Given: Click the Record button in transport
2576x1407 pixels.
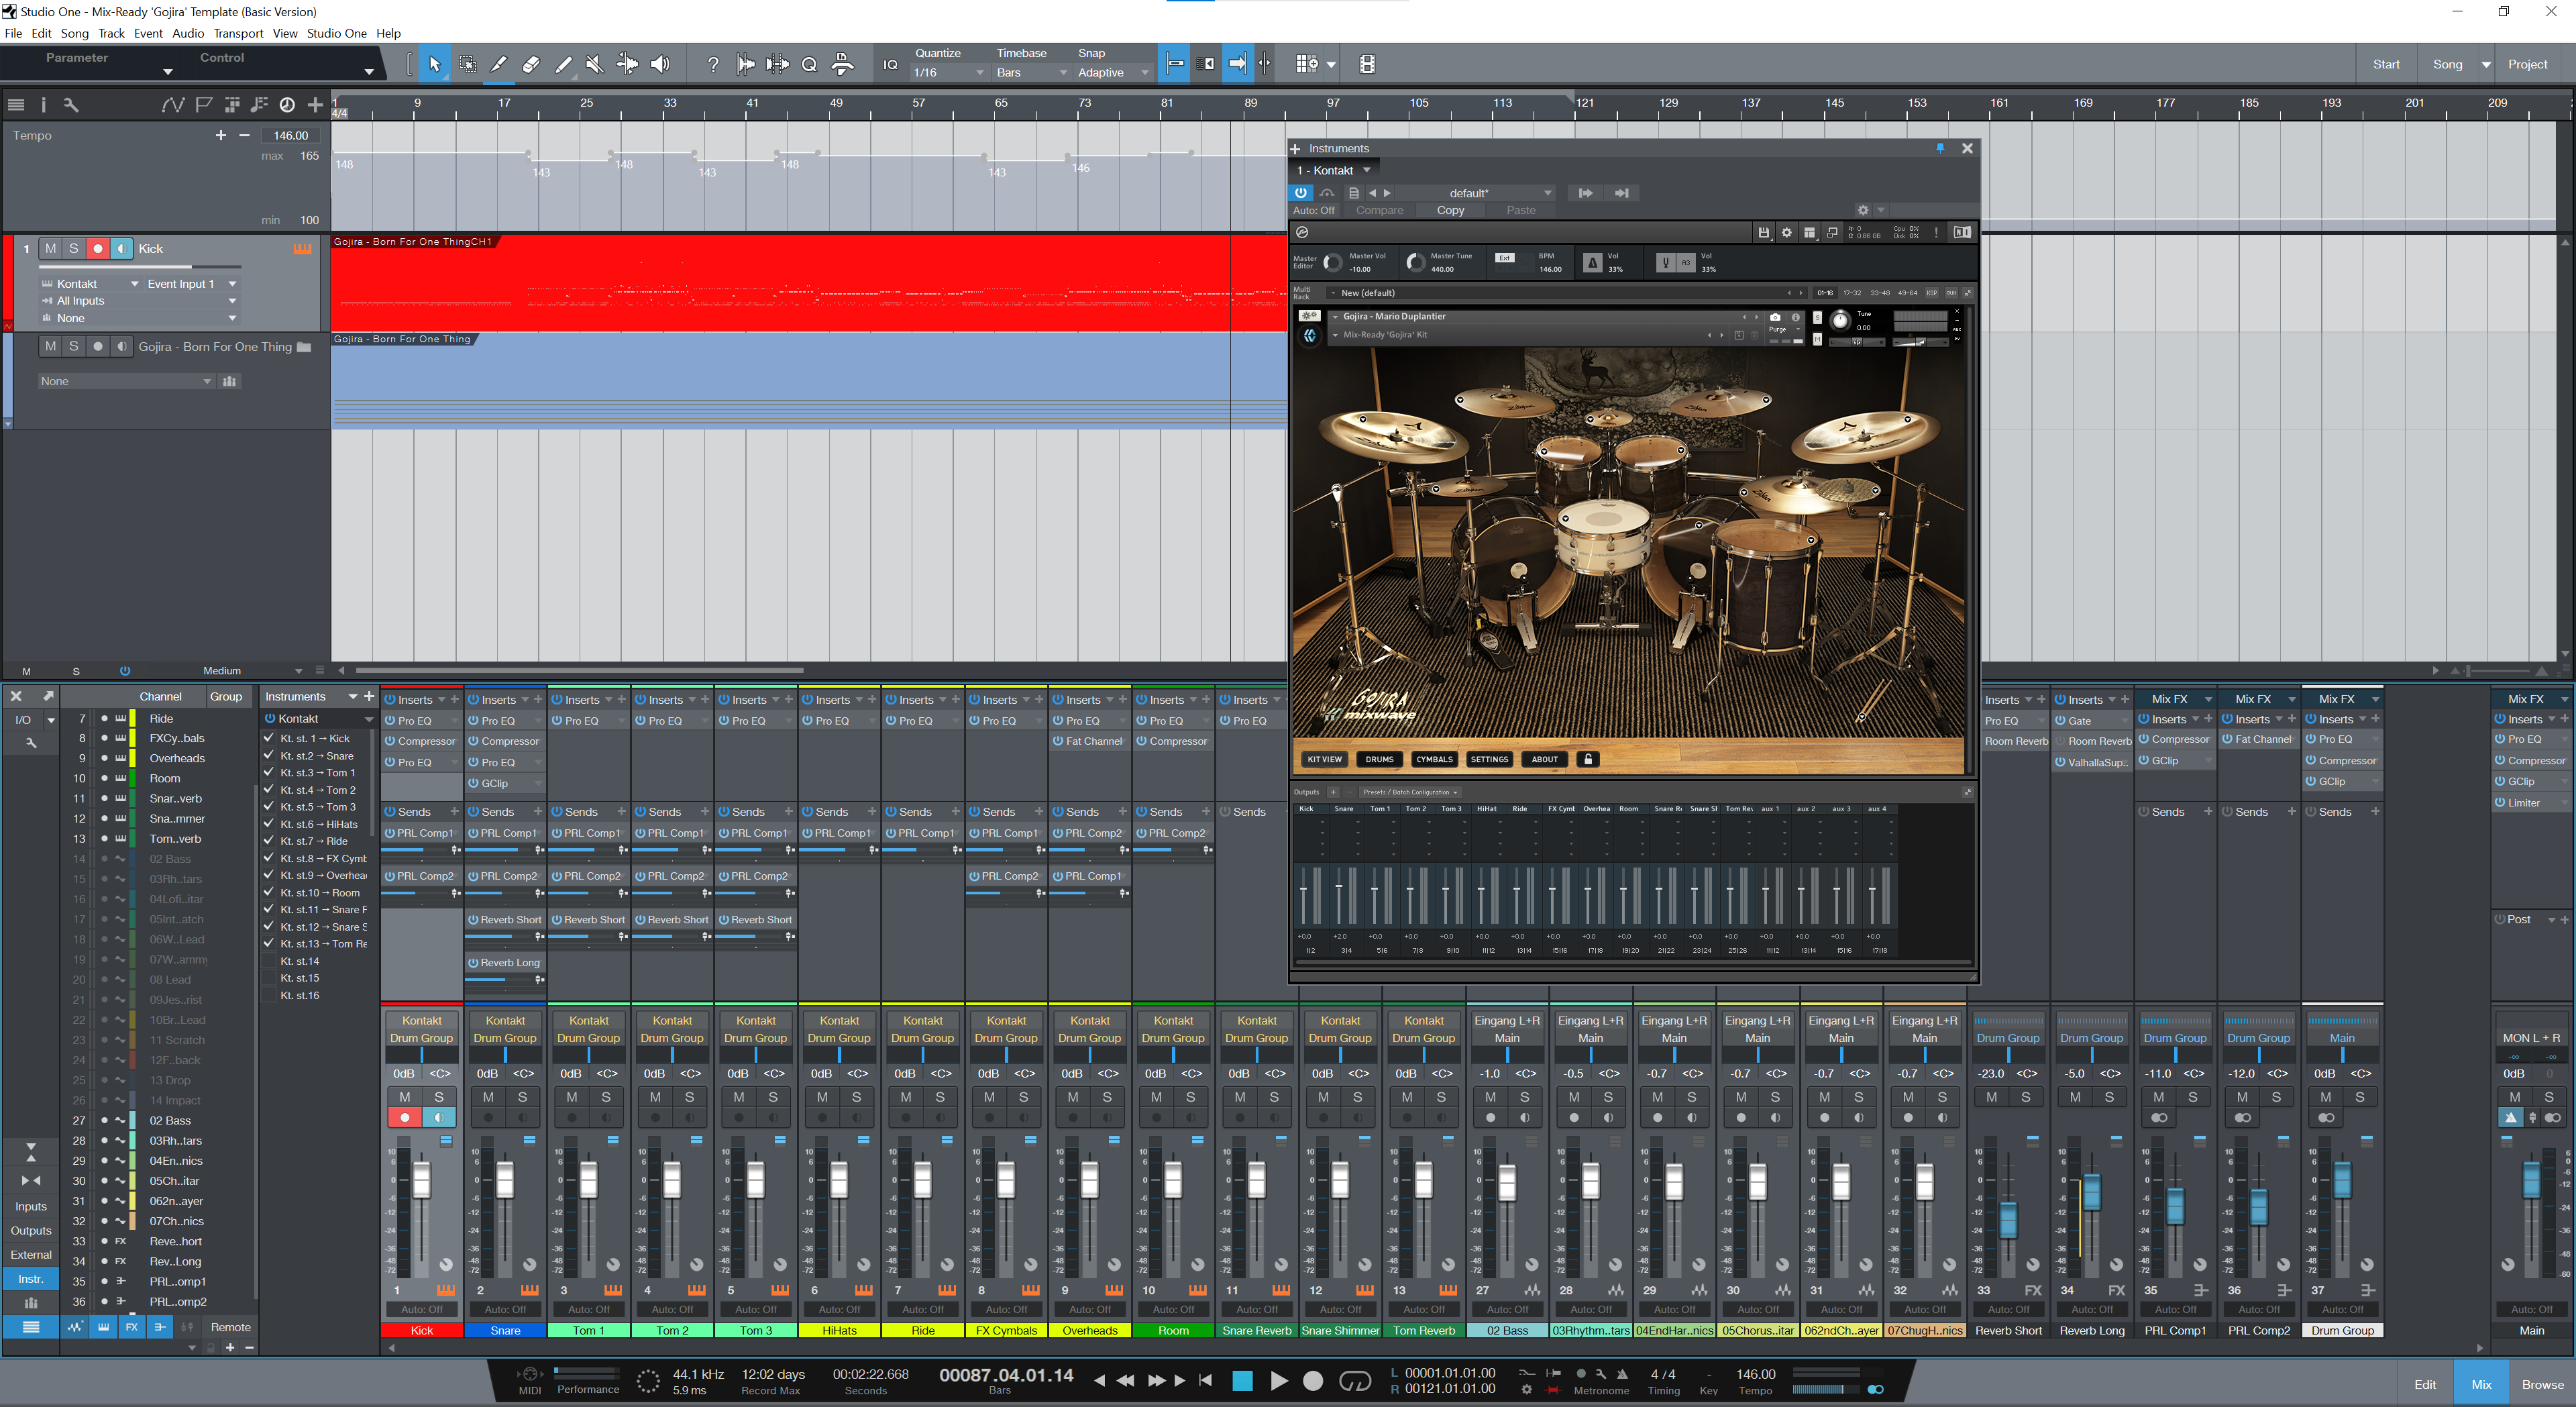Looking at the screenshot, I should click(1313, 1381).
